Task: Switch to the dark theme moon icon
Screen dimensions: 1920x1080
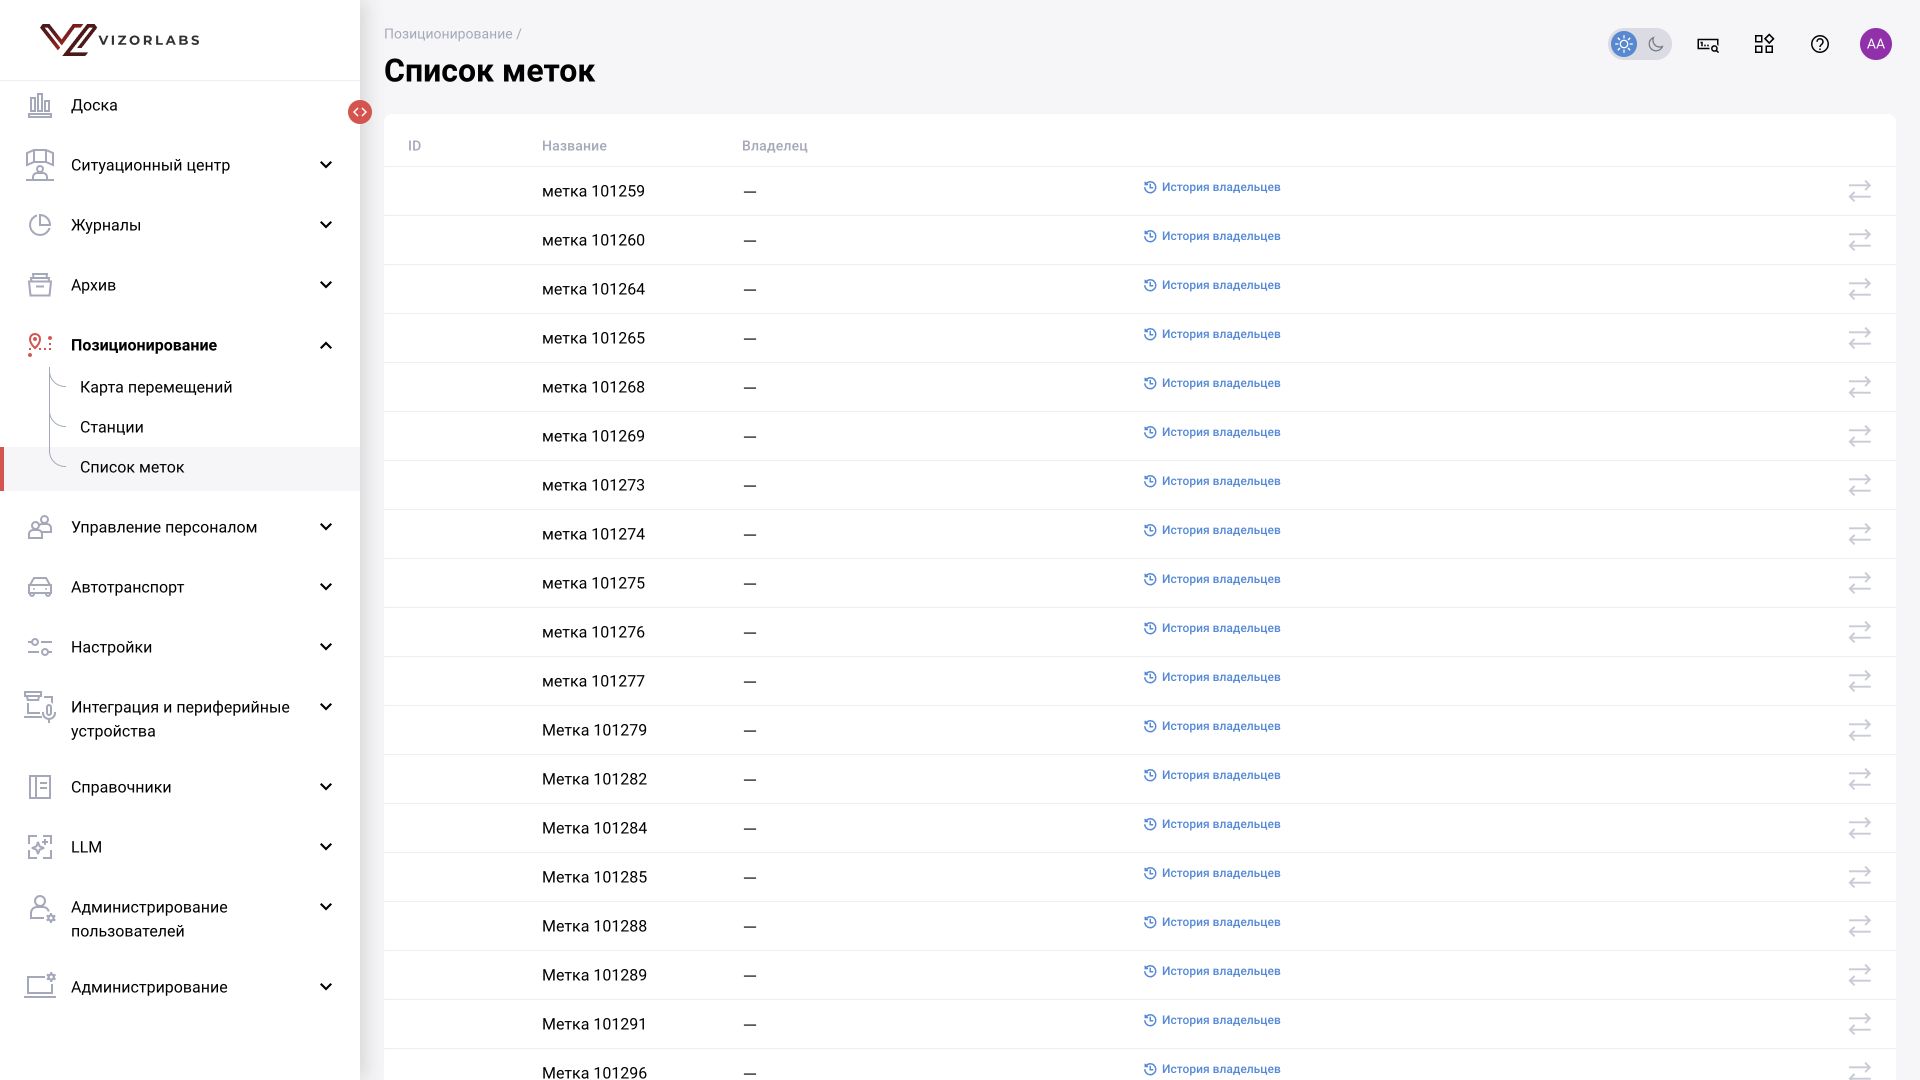Action: 1656,44
